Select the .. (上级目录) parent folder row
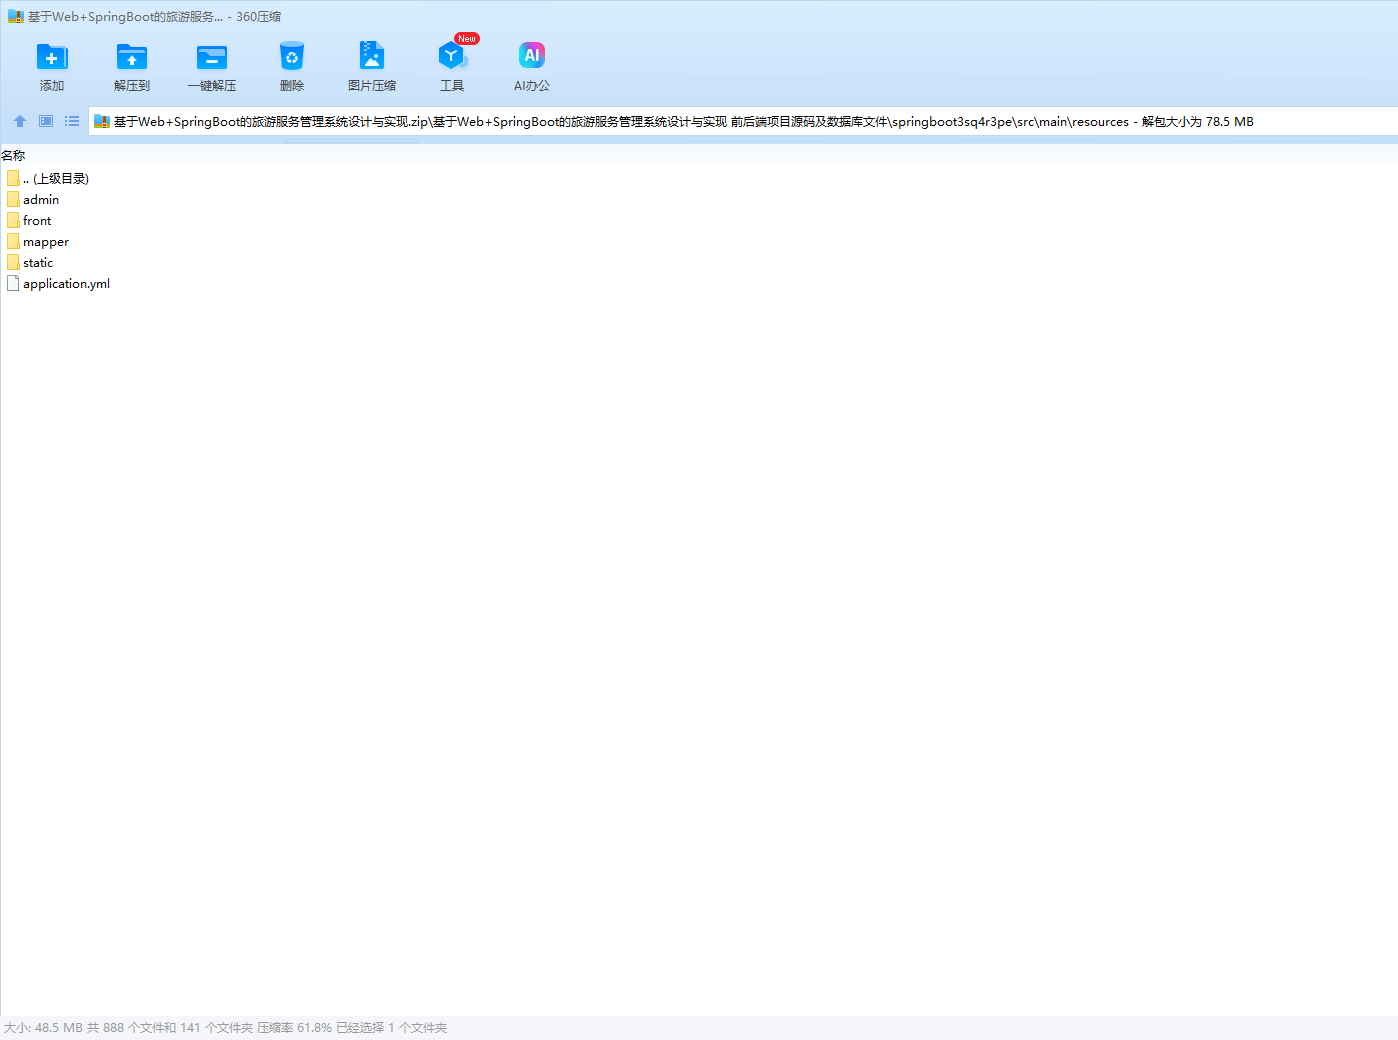Image resolution: width=1398 pixels, height=1040 pixels. click(x=48, y=178)
